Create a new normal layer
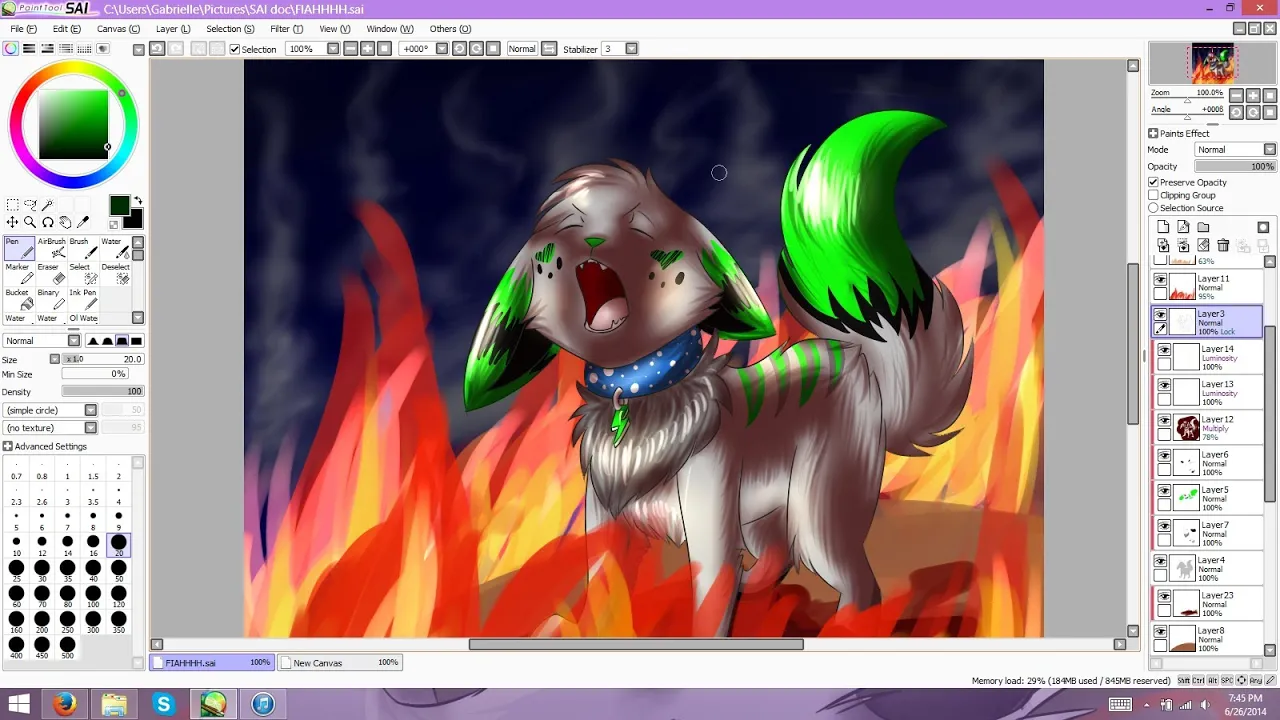 tap(1163, 227)
